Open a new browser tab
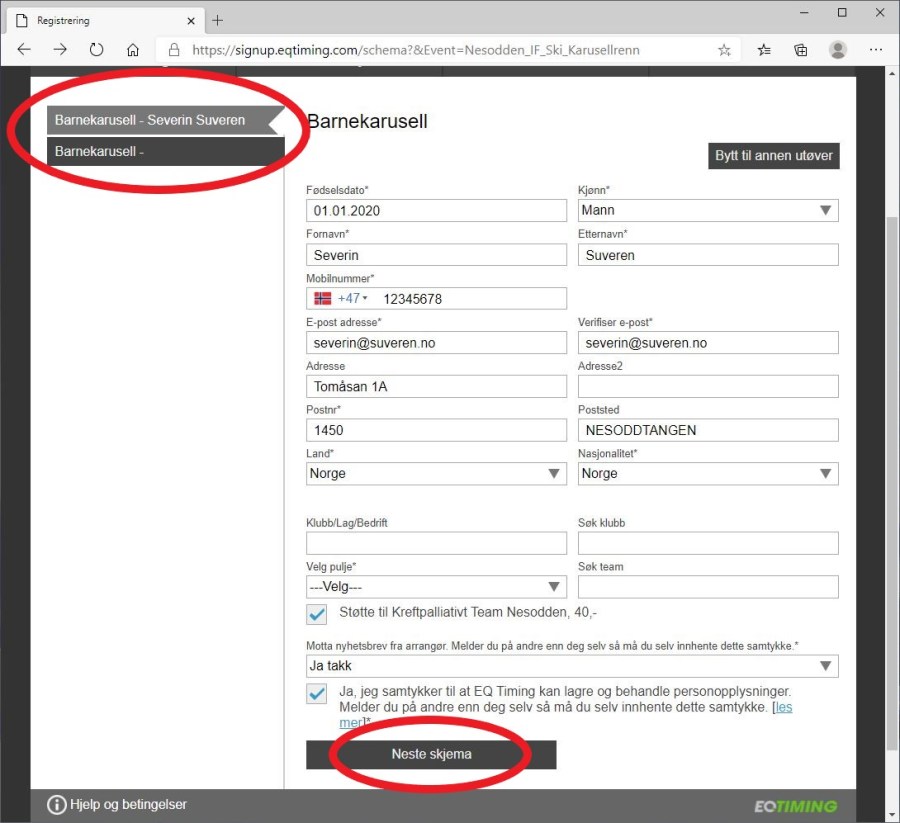The image size is (900, 823). point(218,20)
